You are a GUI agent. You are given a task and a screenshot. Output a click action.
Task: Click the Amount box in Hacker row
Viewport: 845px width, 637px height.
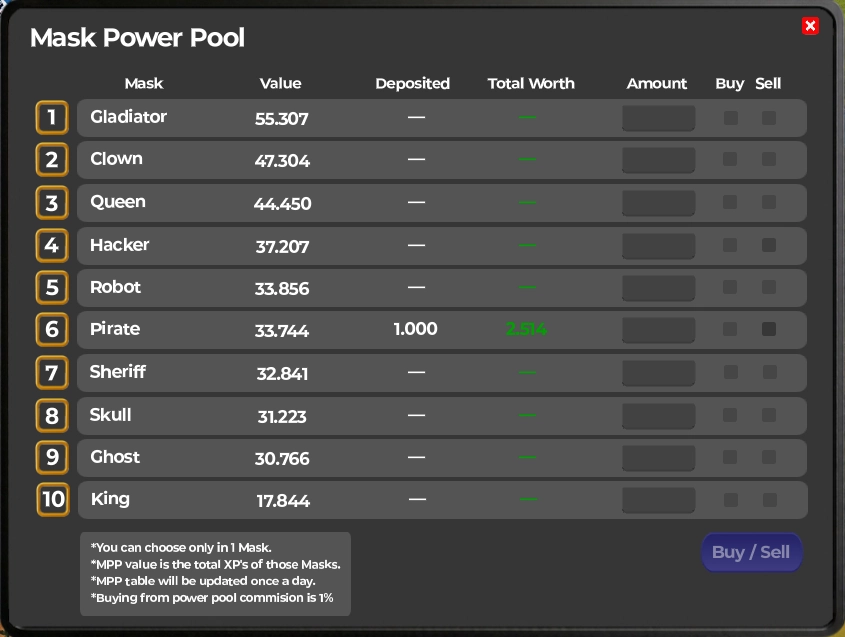pos(659,246)
